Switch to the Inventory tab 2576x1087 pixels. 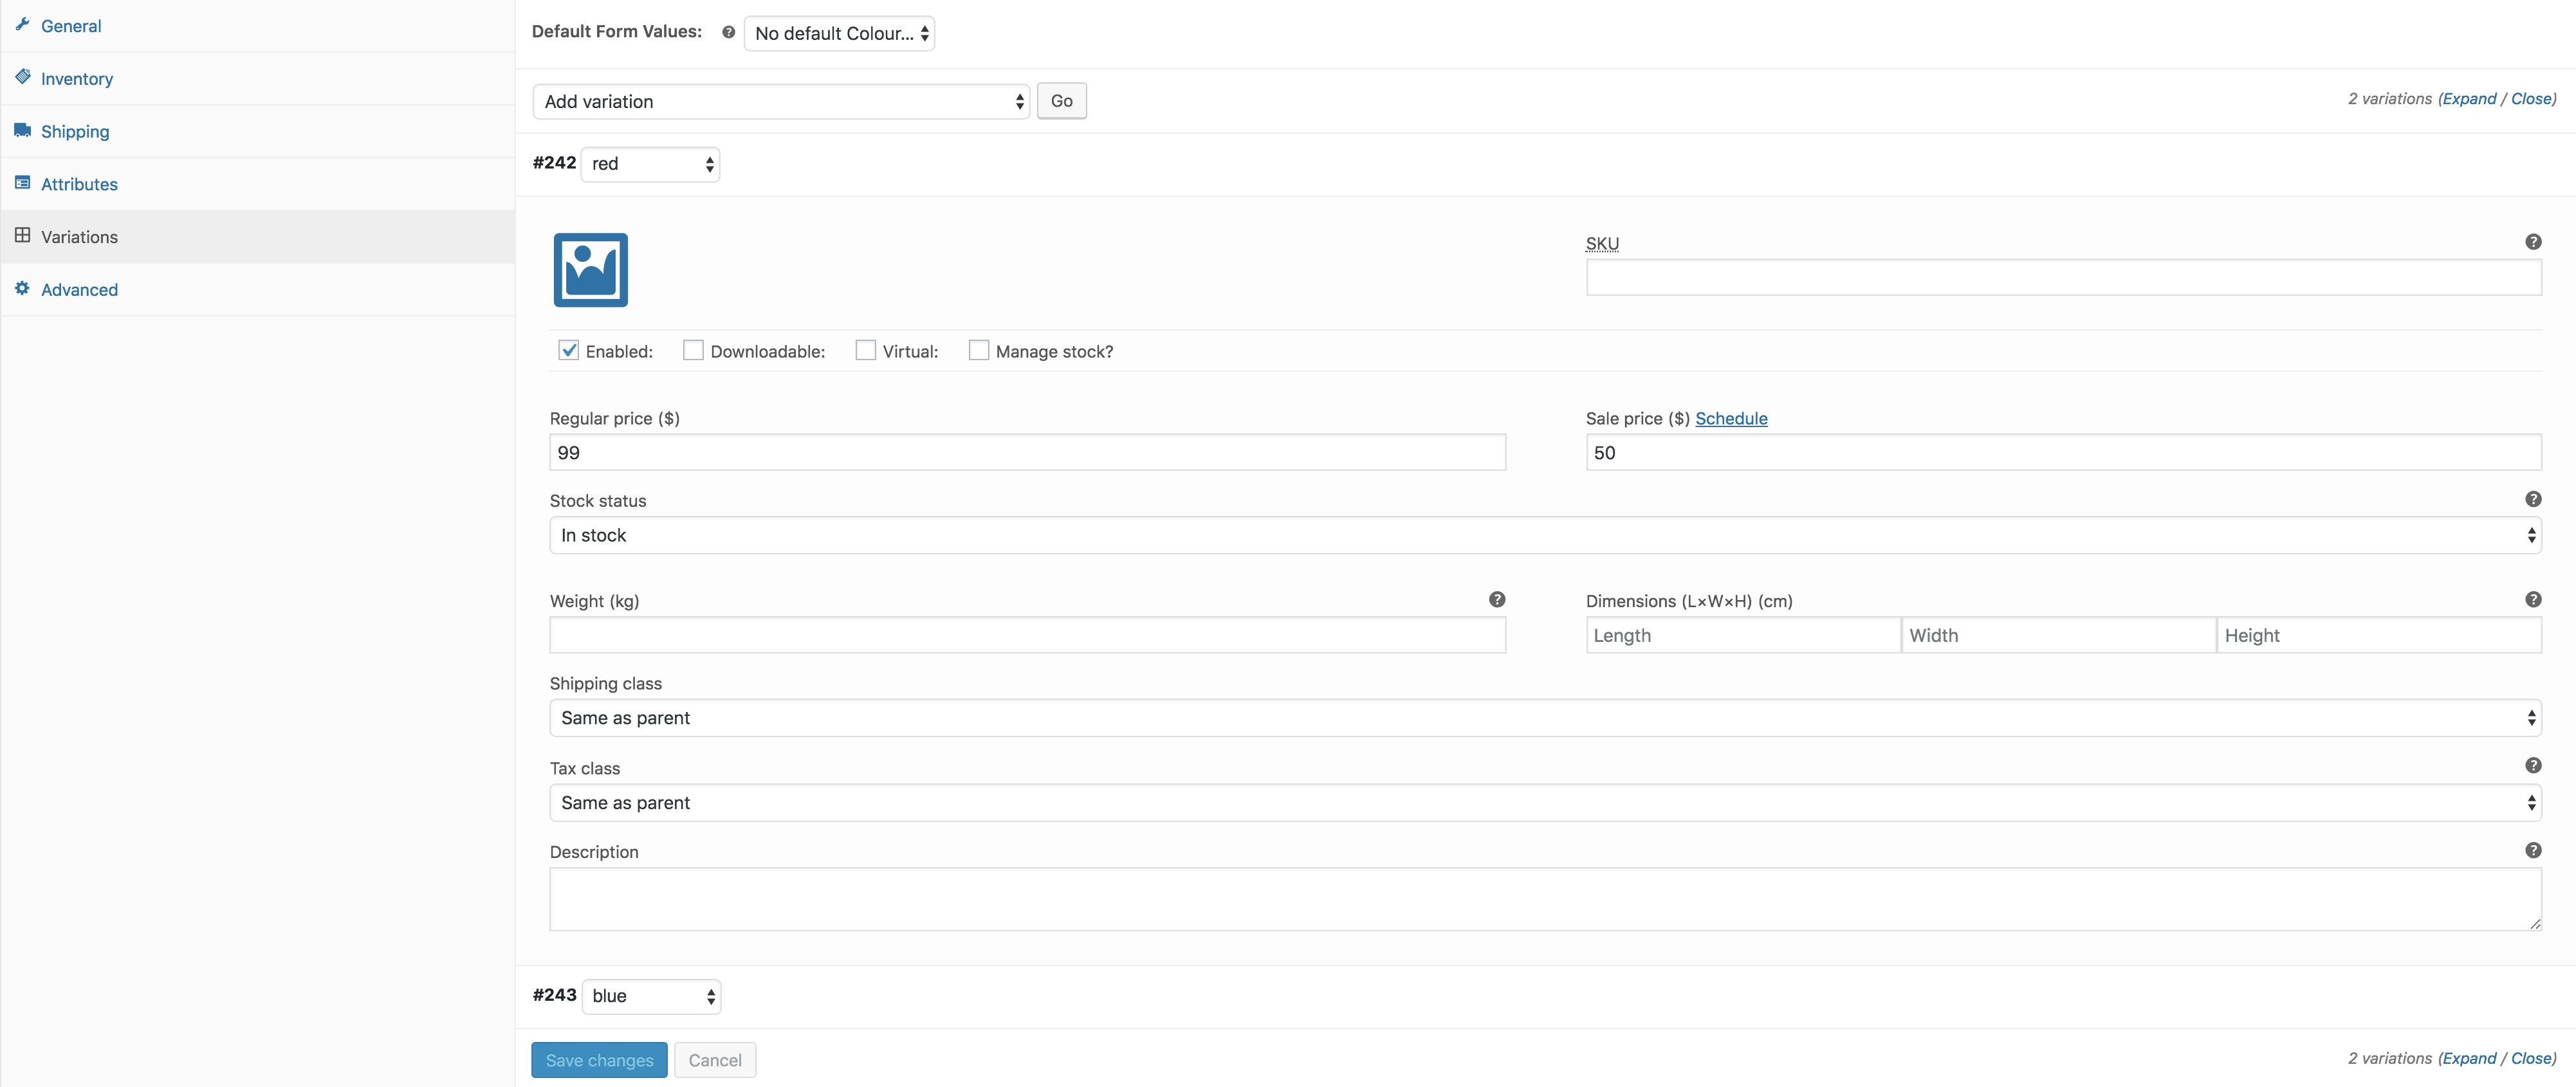point(76,79)
